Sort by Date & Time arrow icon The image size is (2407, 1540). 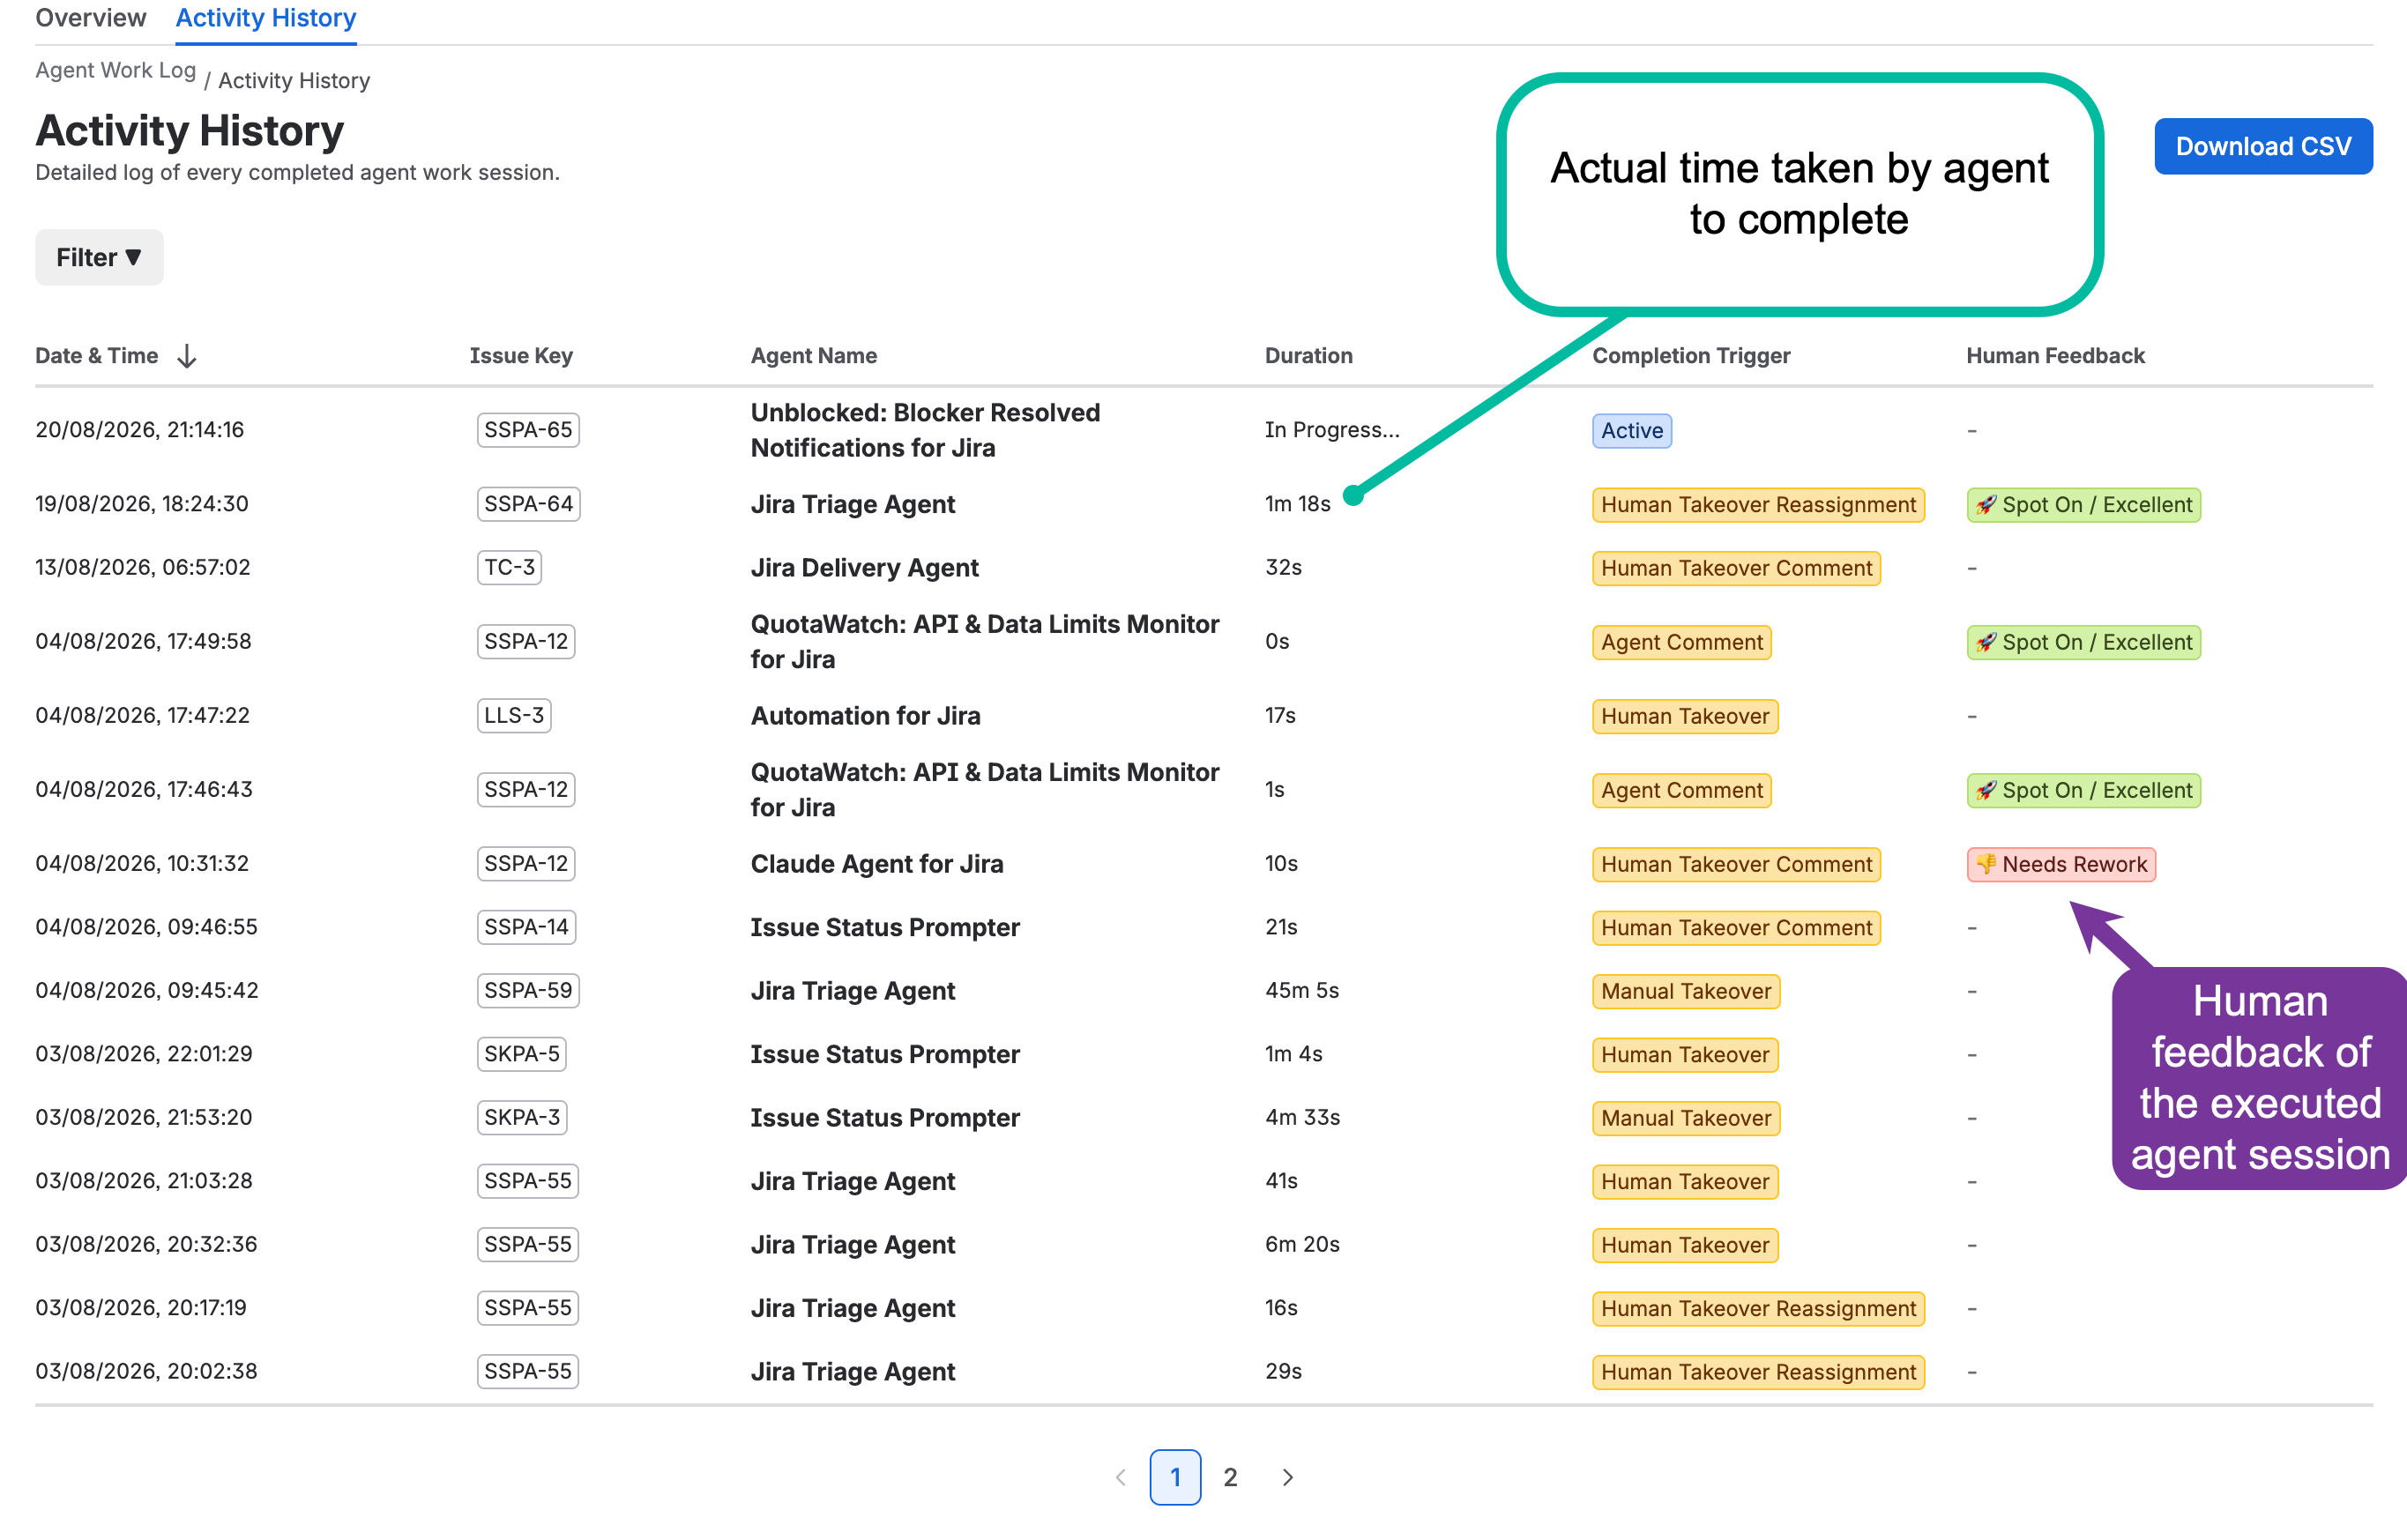coord(186,356)
